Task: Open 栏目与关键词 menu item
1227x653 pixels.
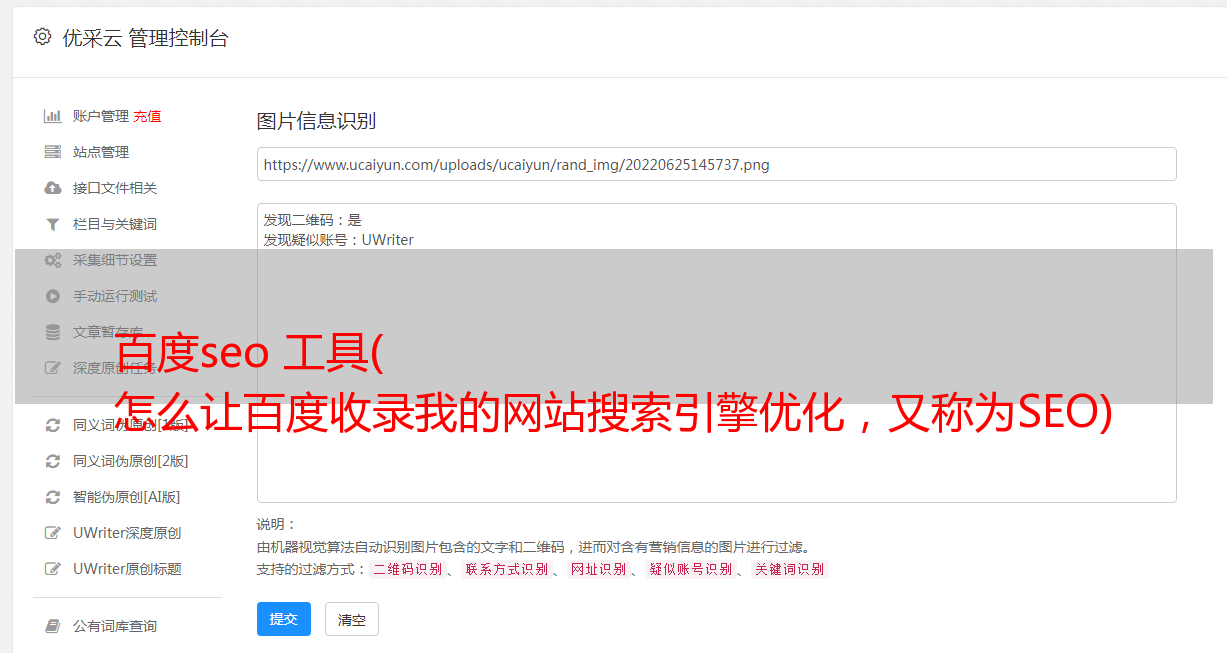Action: [x=115, y=224]
